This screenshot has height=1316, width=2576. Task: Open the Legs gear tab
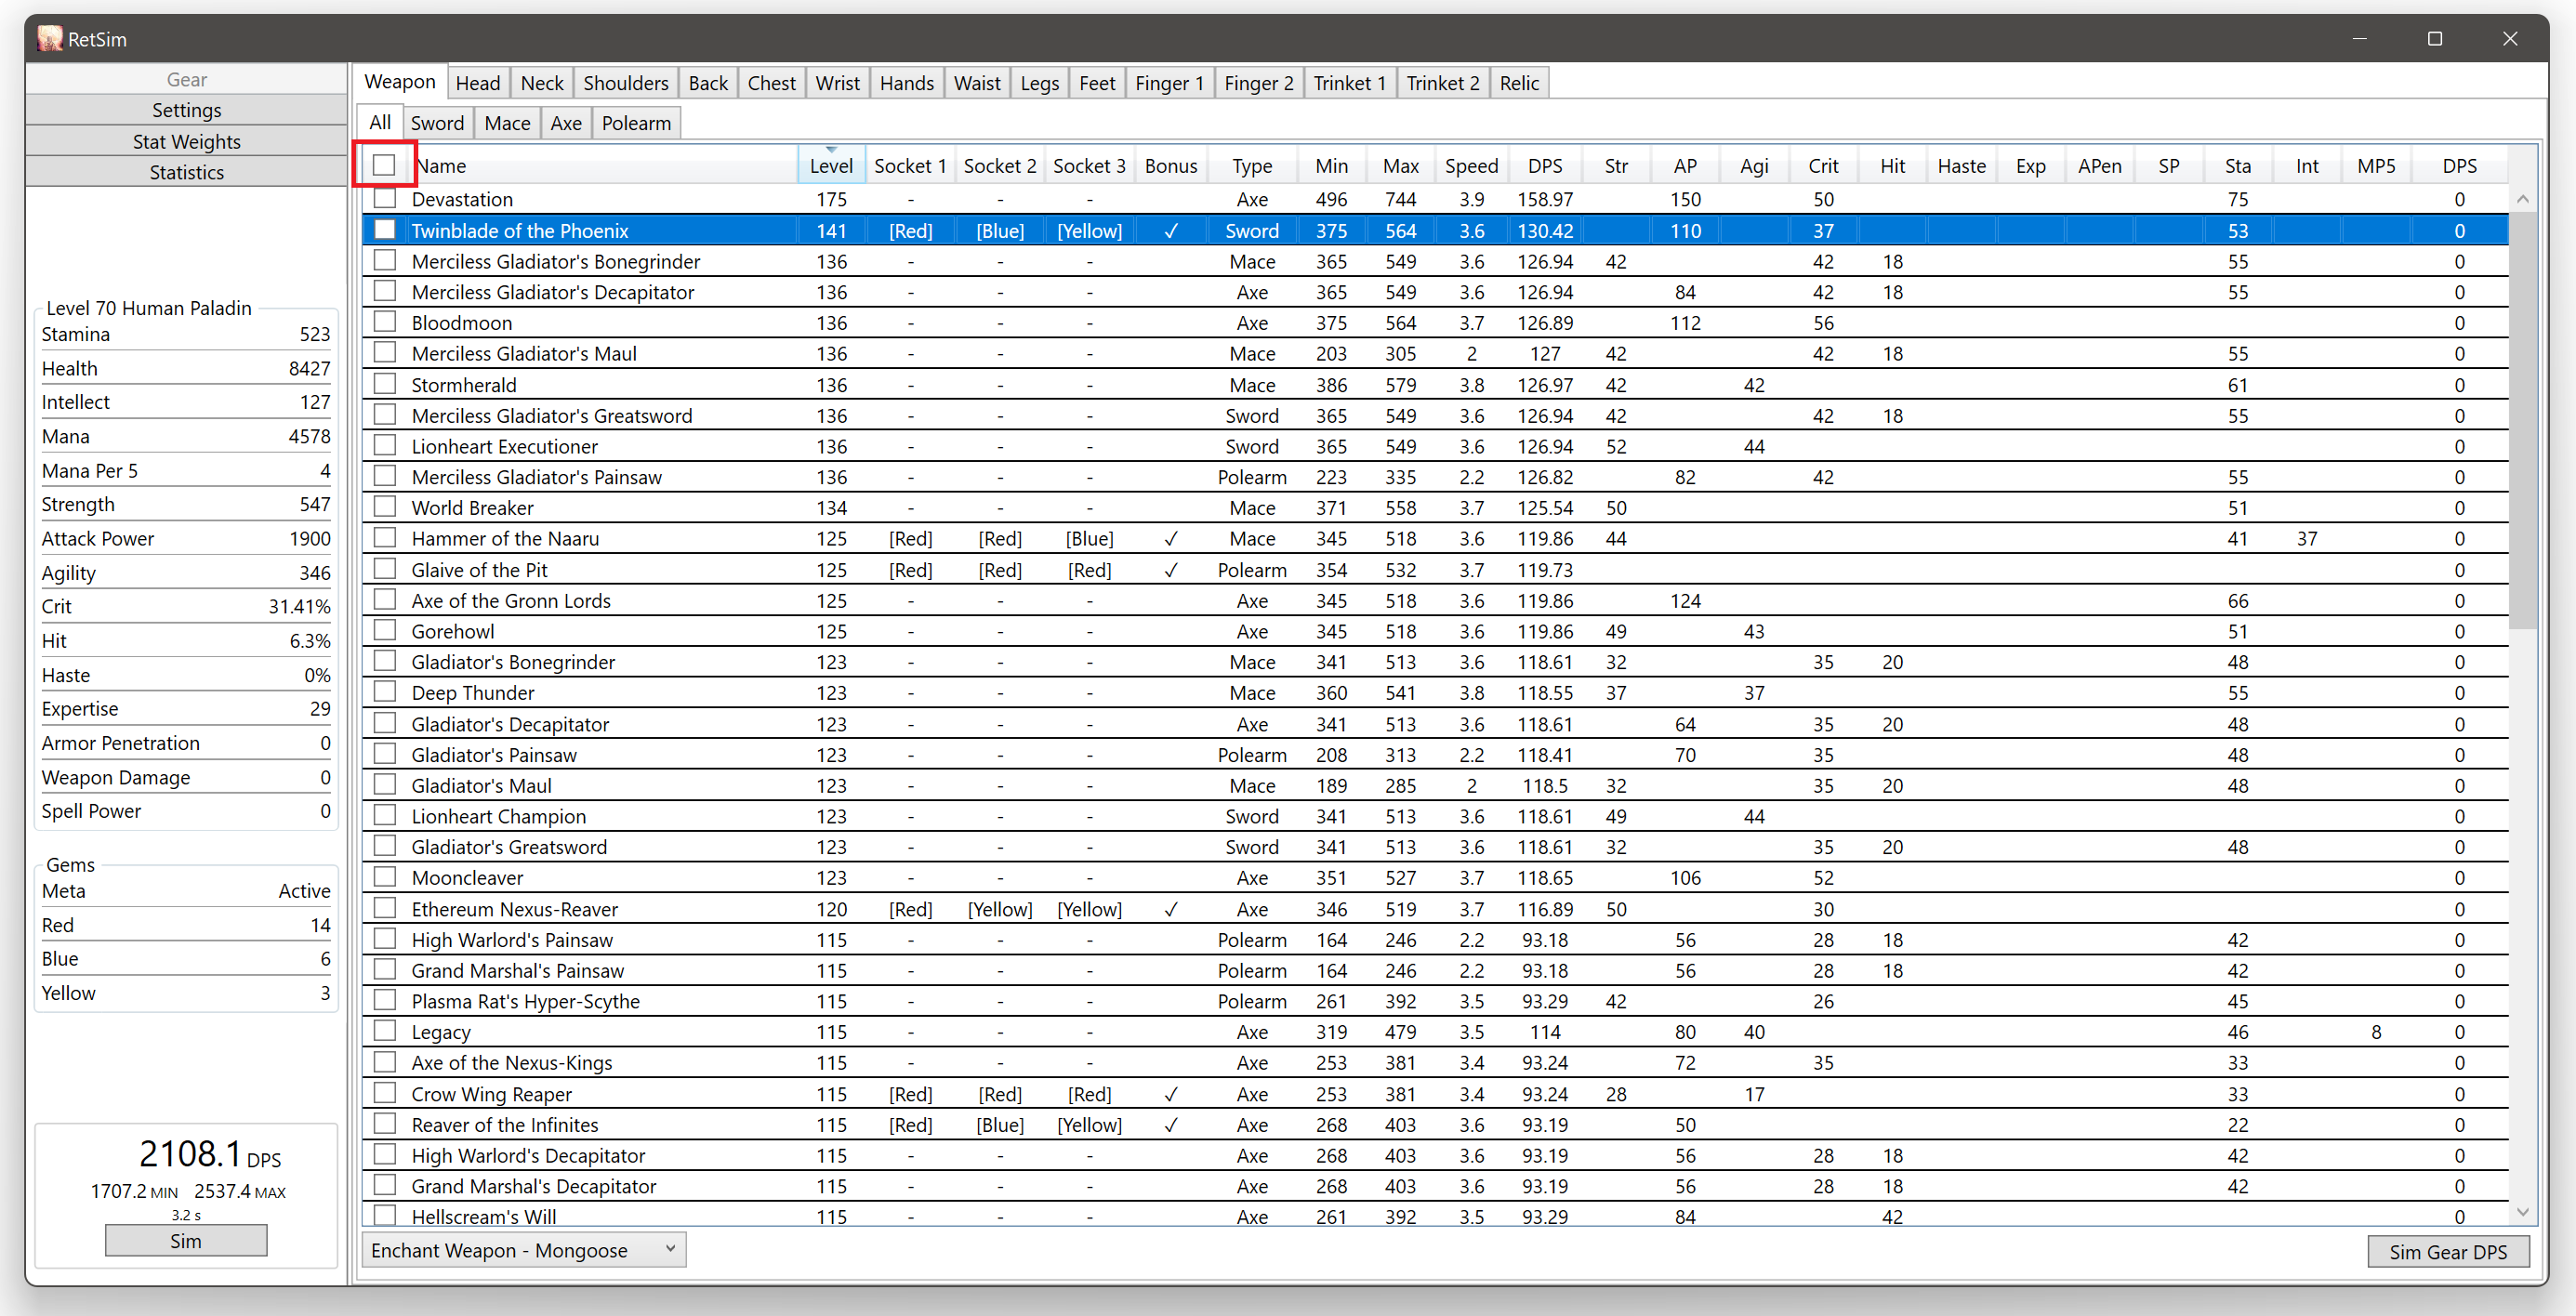coord(1039,83)
